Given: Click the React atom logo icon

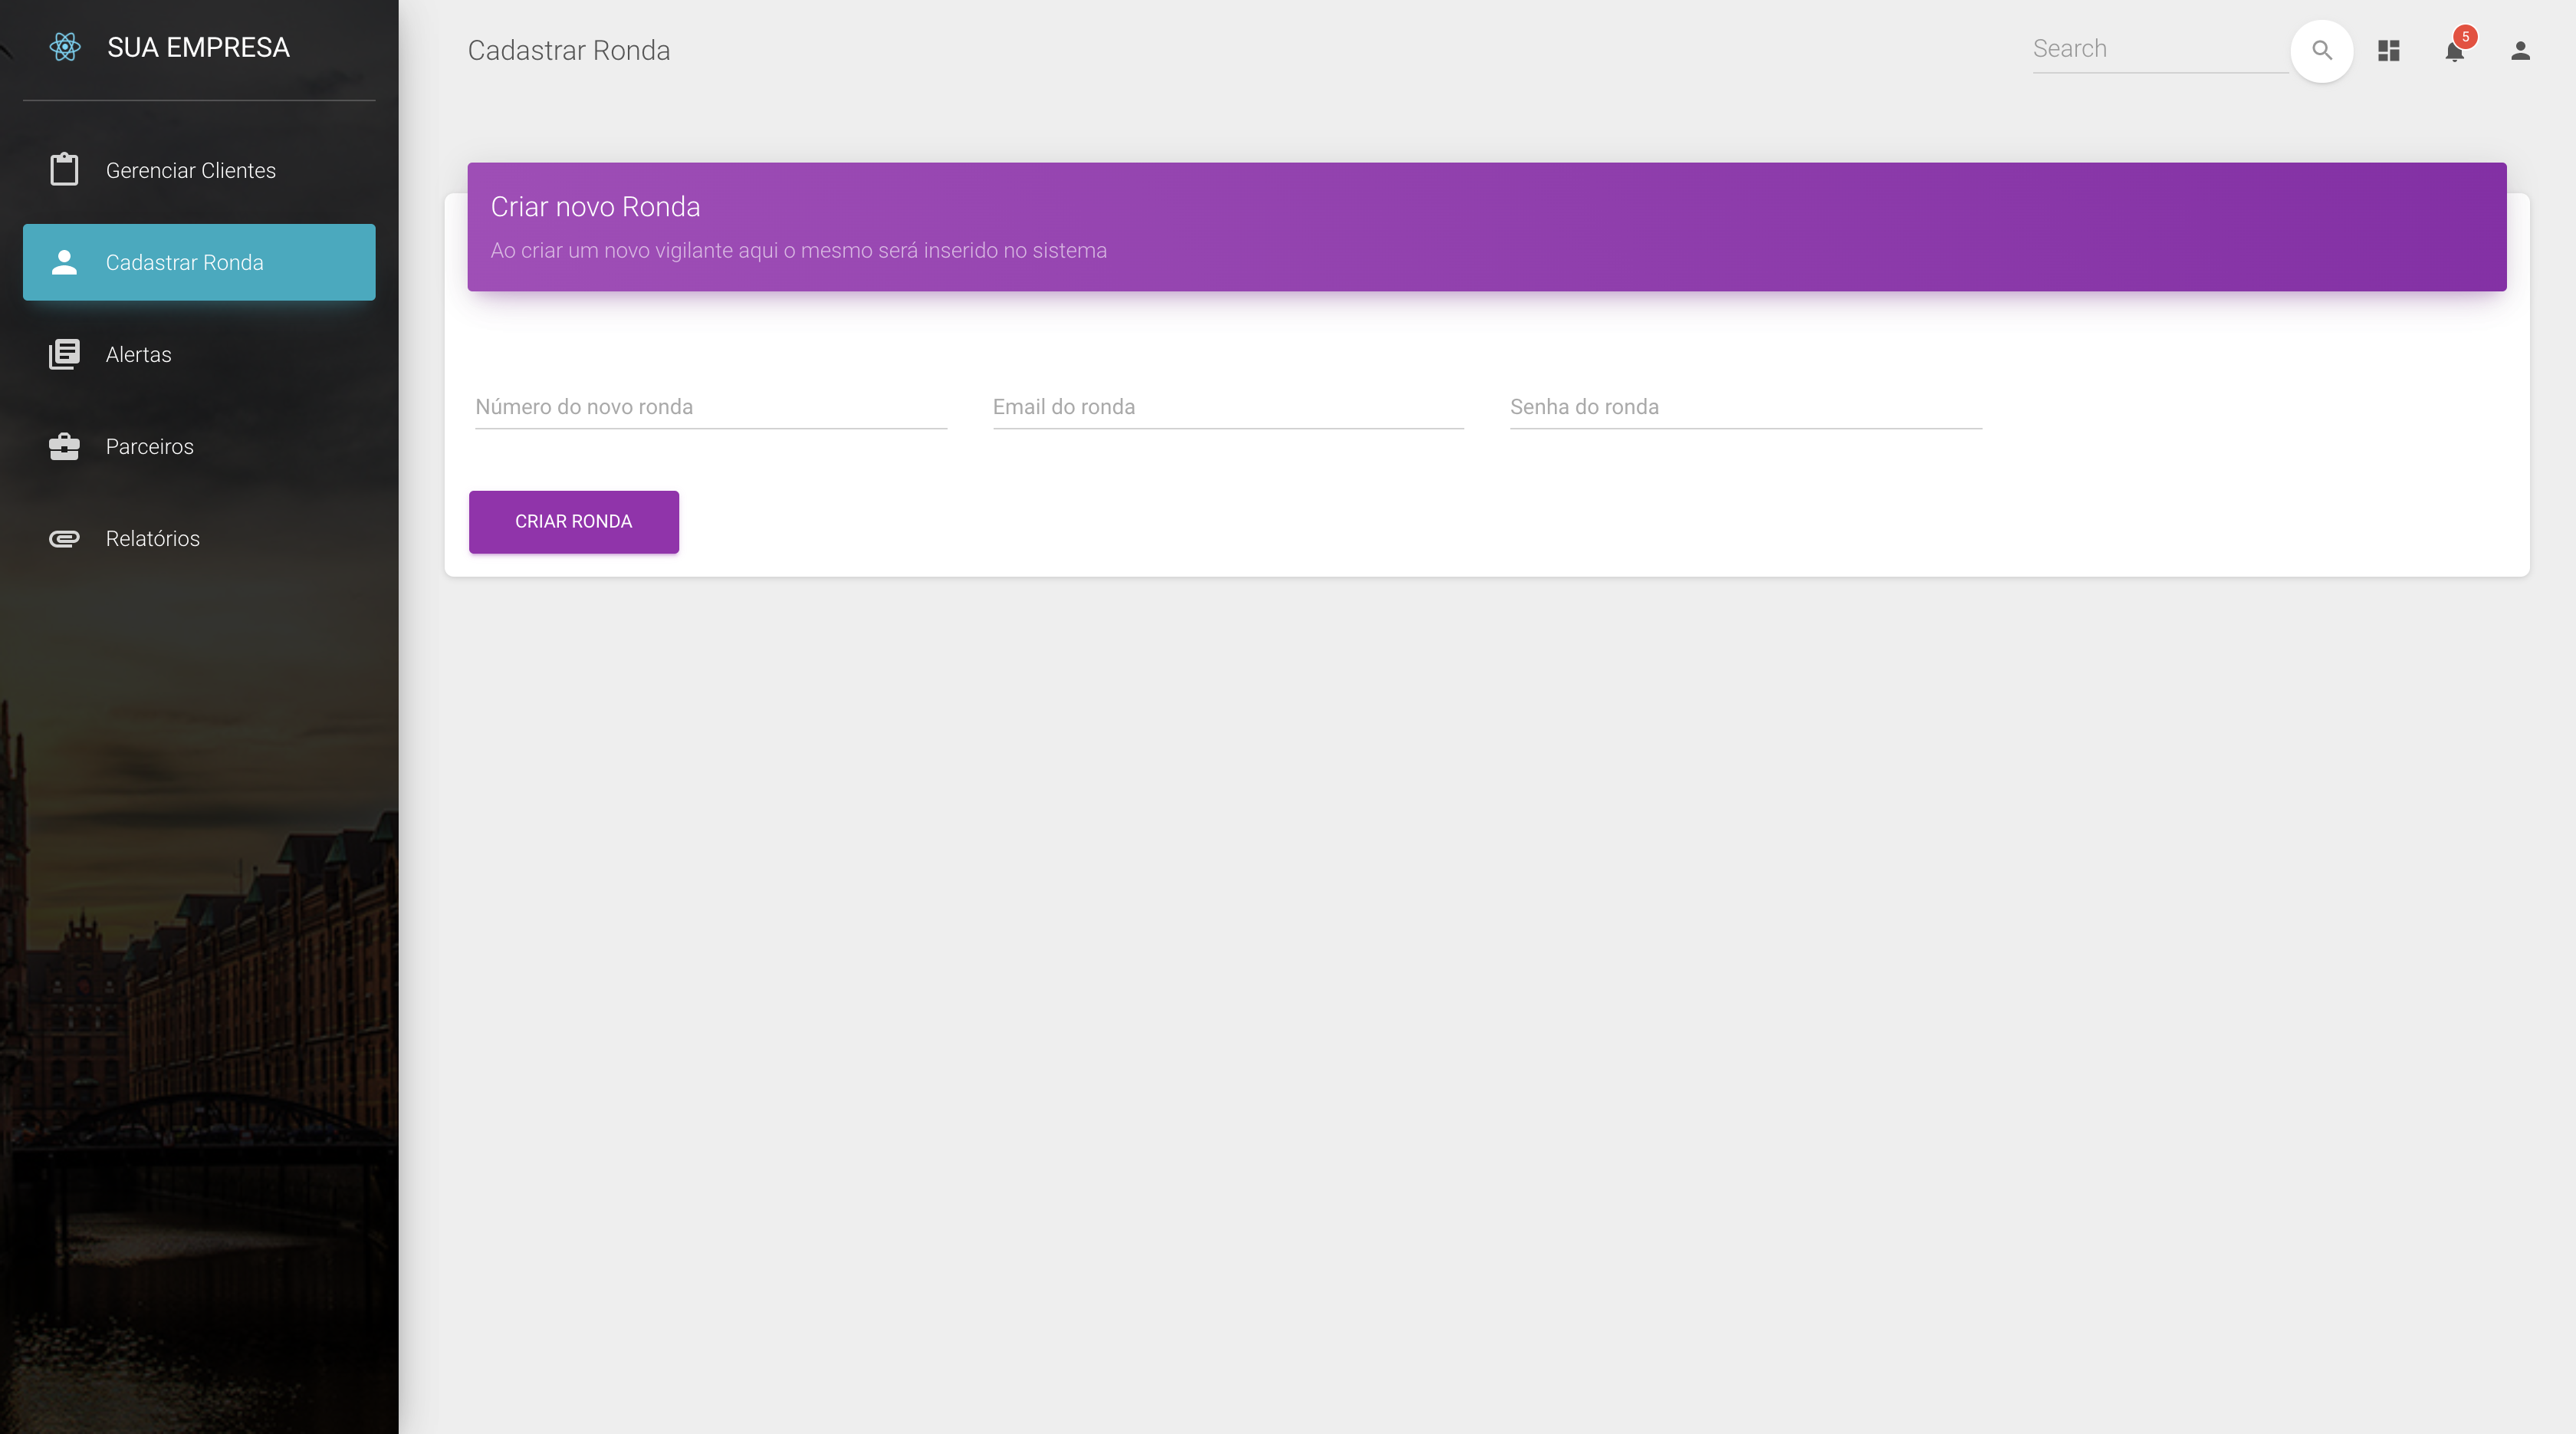Looking at the screenshot, I should pos(65,47).
